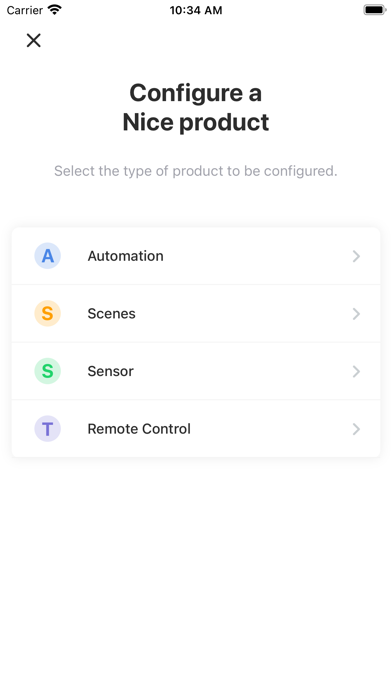392x696 pixels.
Task: Select the Scenes label
Action: point(111,314)
